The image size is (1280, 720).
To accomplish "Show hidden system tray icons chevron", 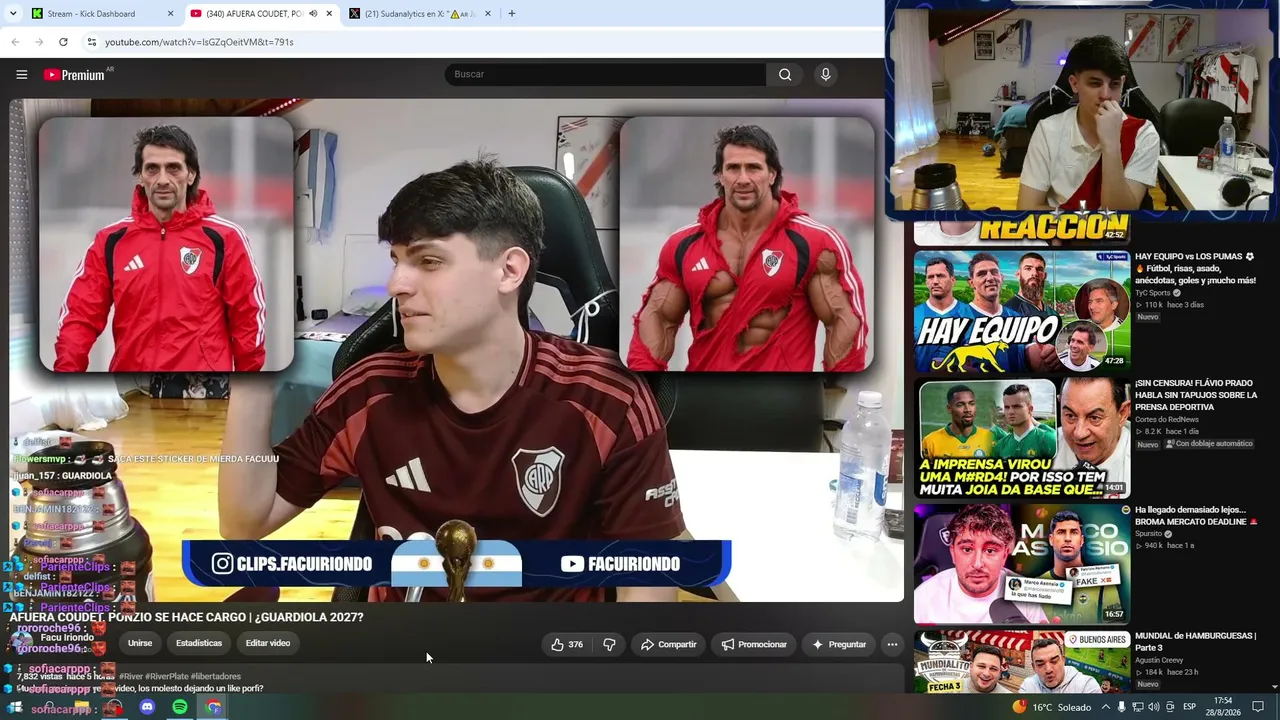I will point(1106,707).
